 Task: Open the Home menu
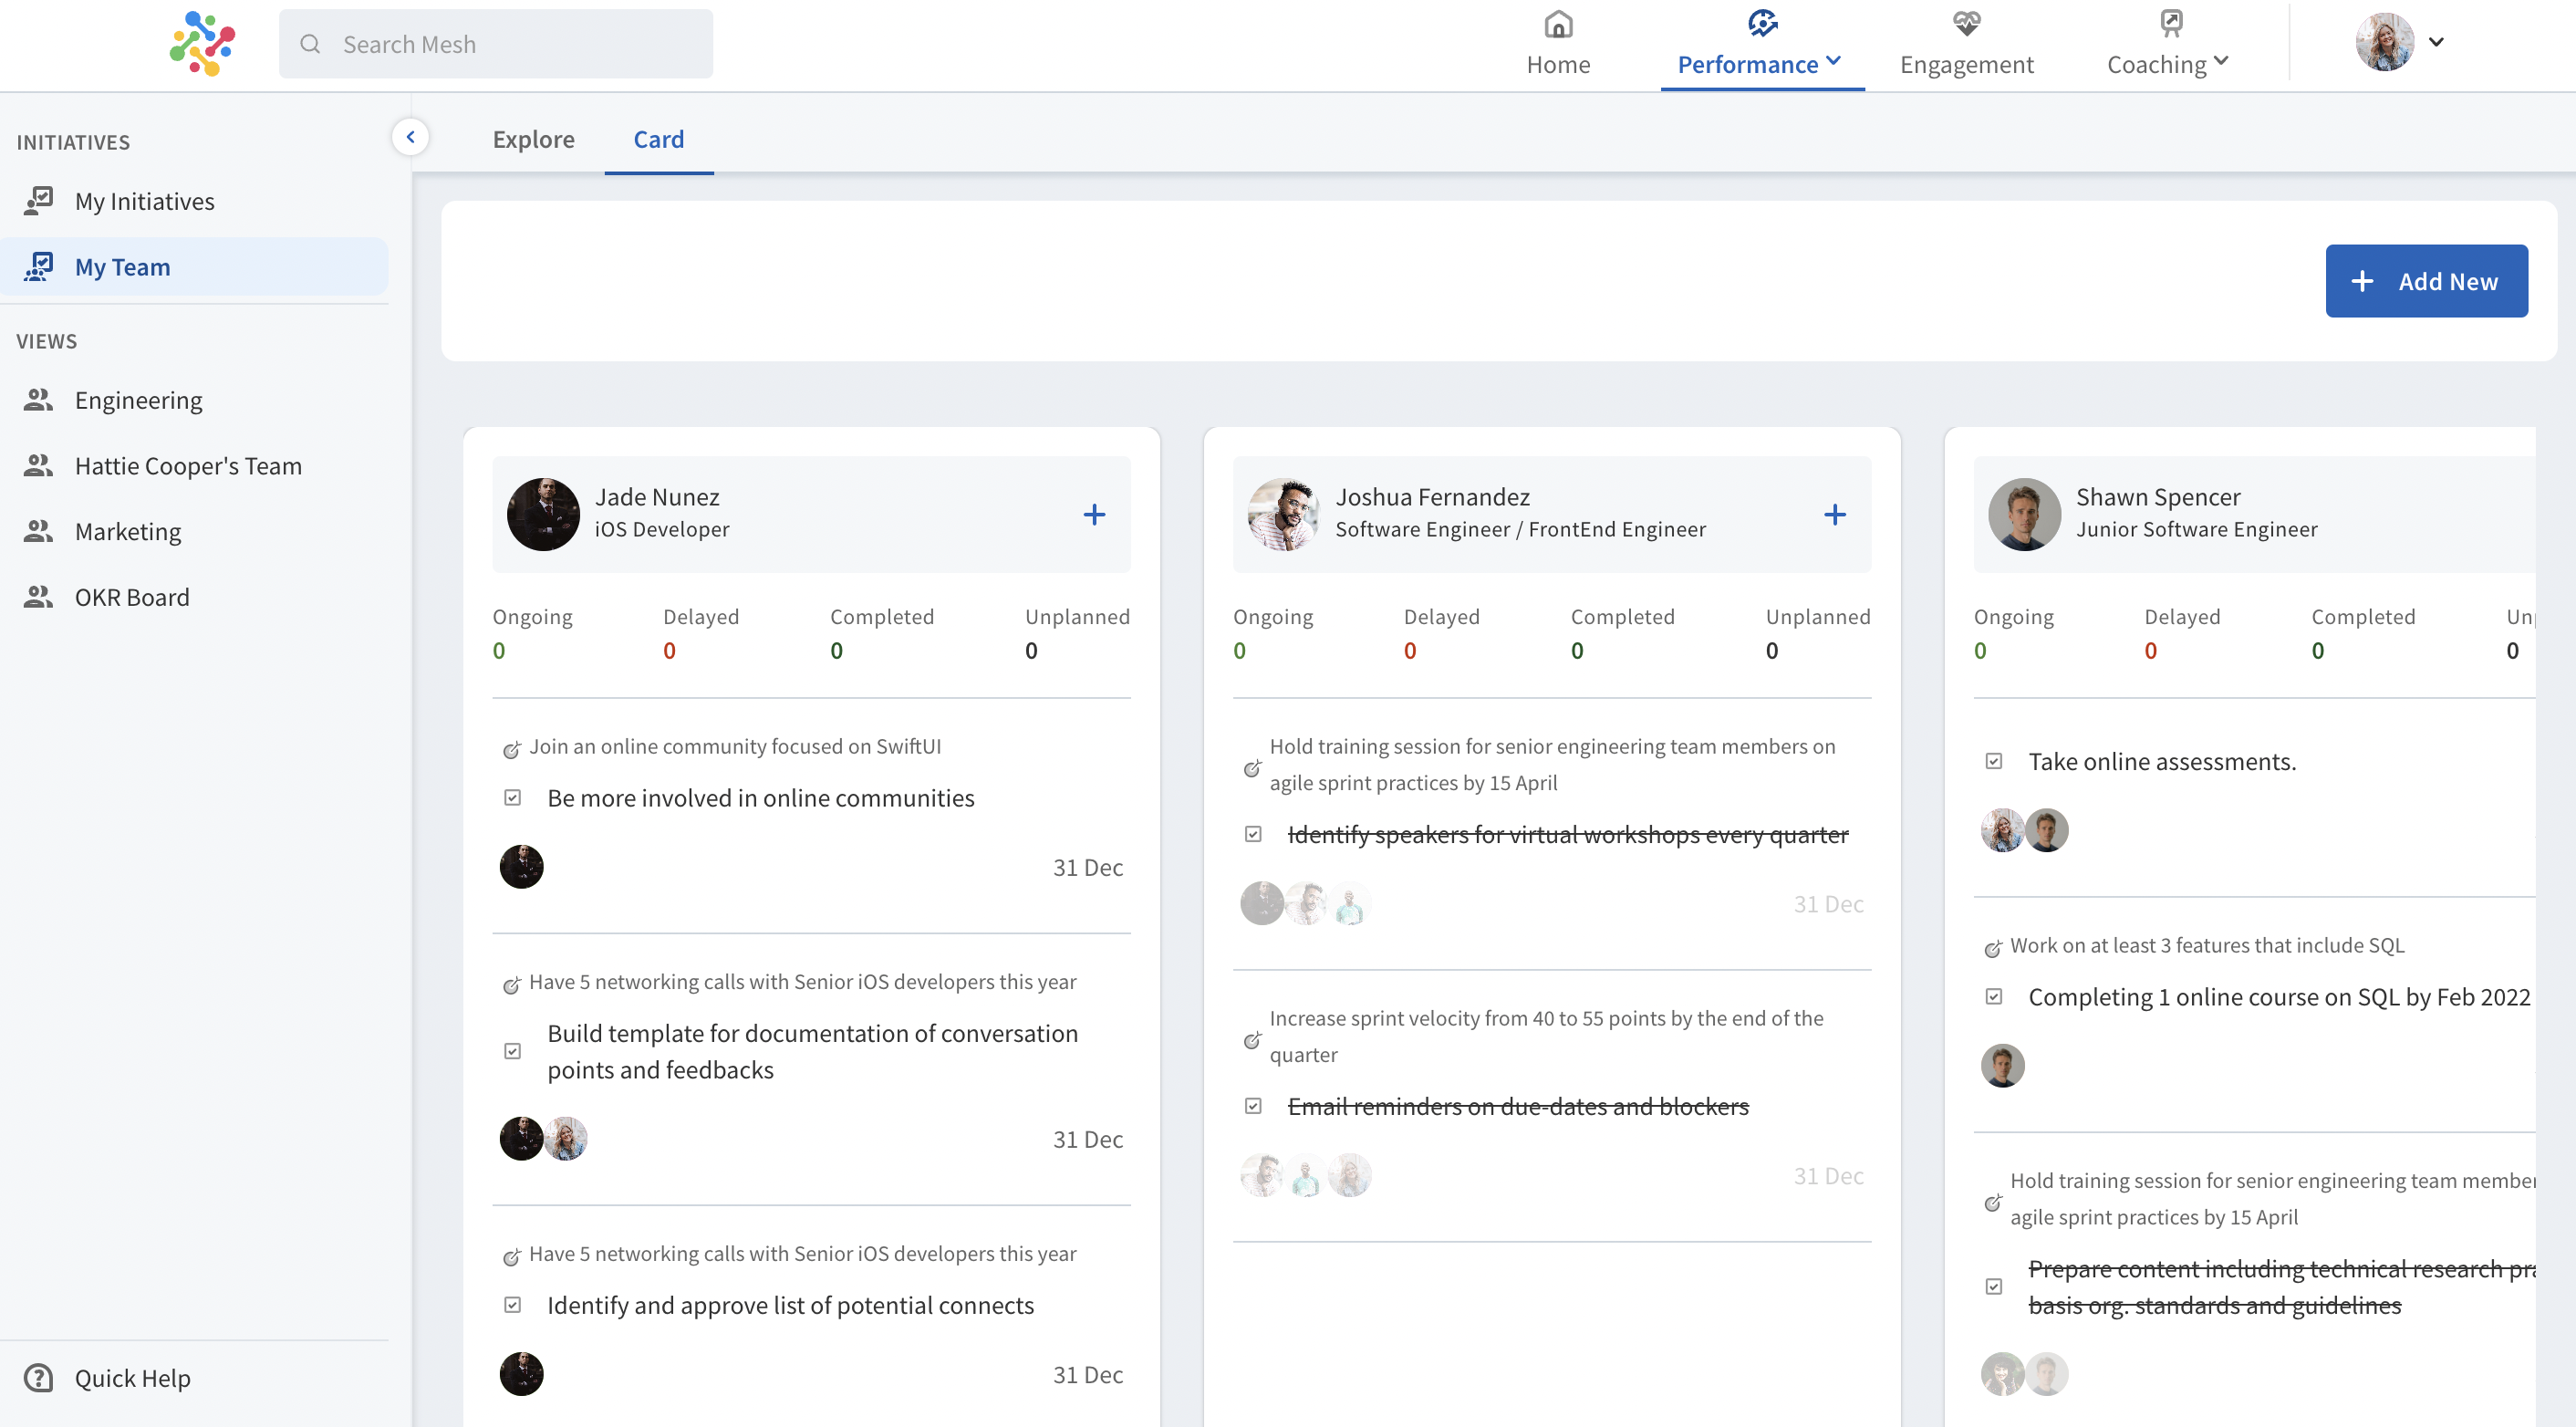(x=1558, y=44)
